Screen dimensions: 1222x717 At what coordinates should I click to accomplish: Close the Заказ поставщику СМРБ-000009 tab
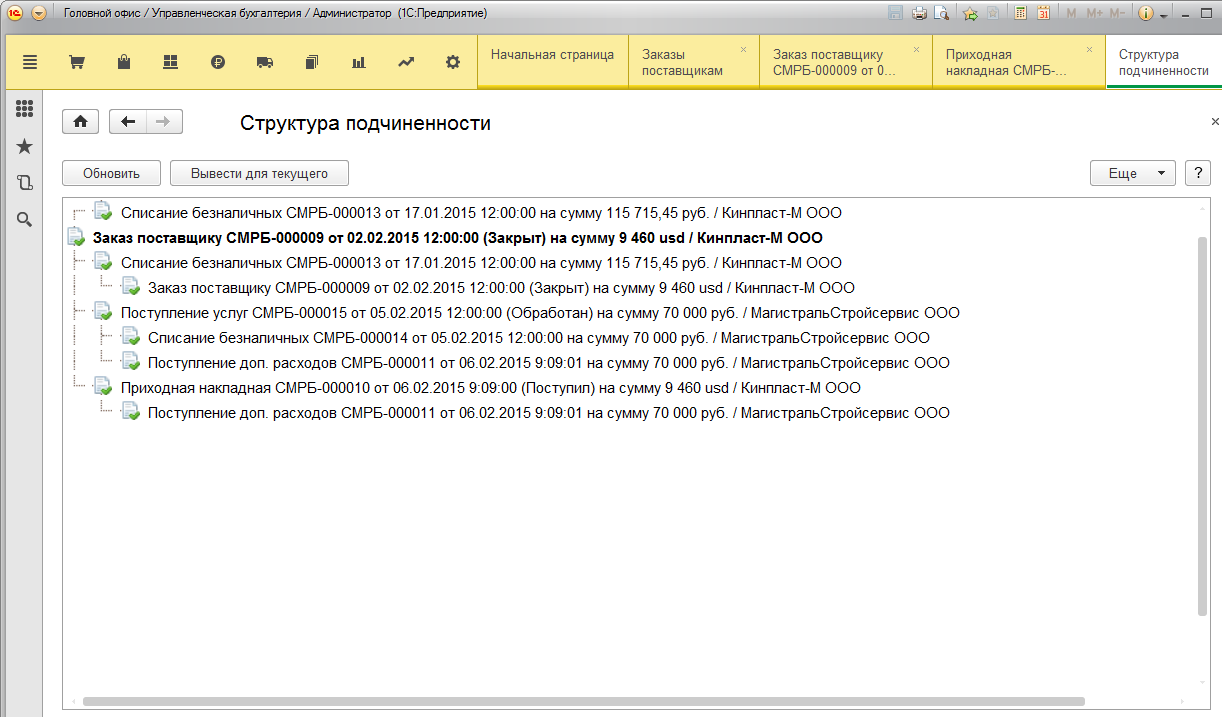pos(916,49)
